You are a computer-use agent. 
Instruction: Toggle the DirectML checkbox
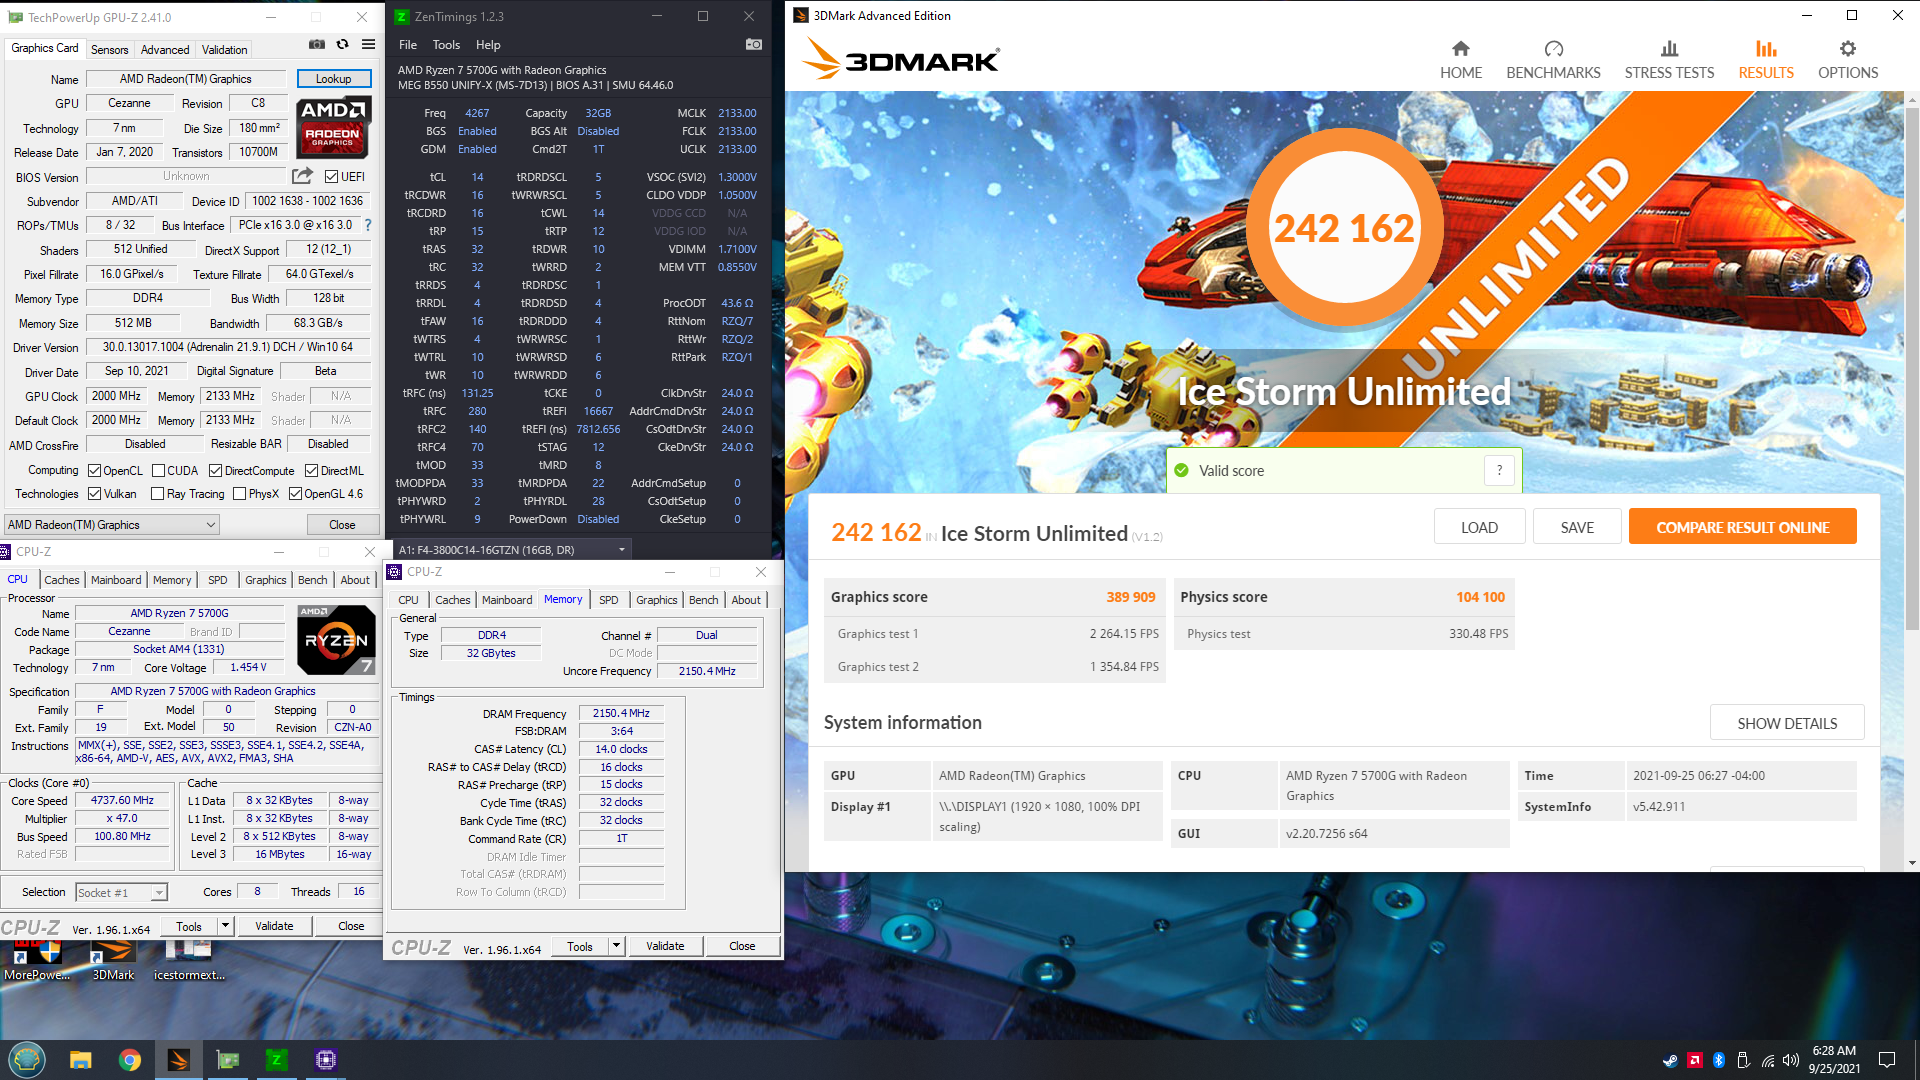click(311, 471)
